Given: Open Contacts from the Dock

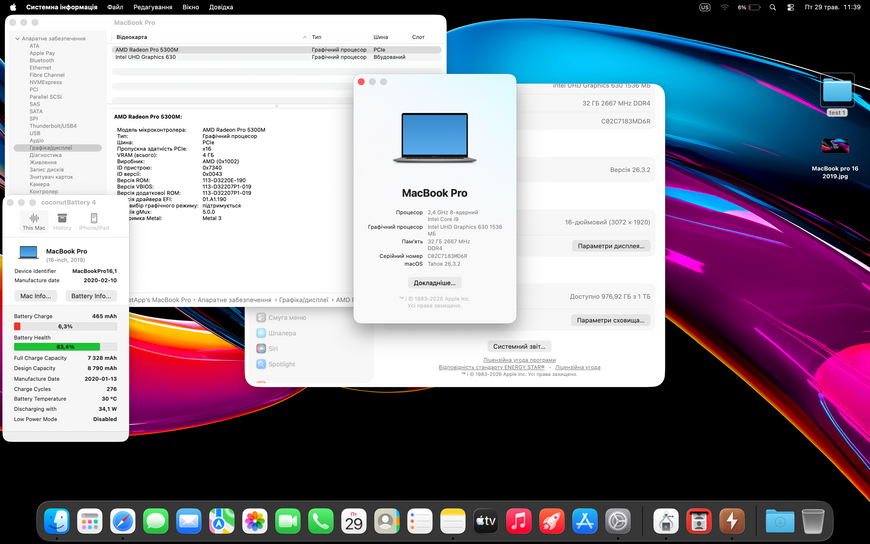Looking at the screenshot, I should (387, 521).
